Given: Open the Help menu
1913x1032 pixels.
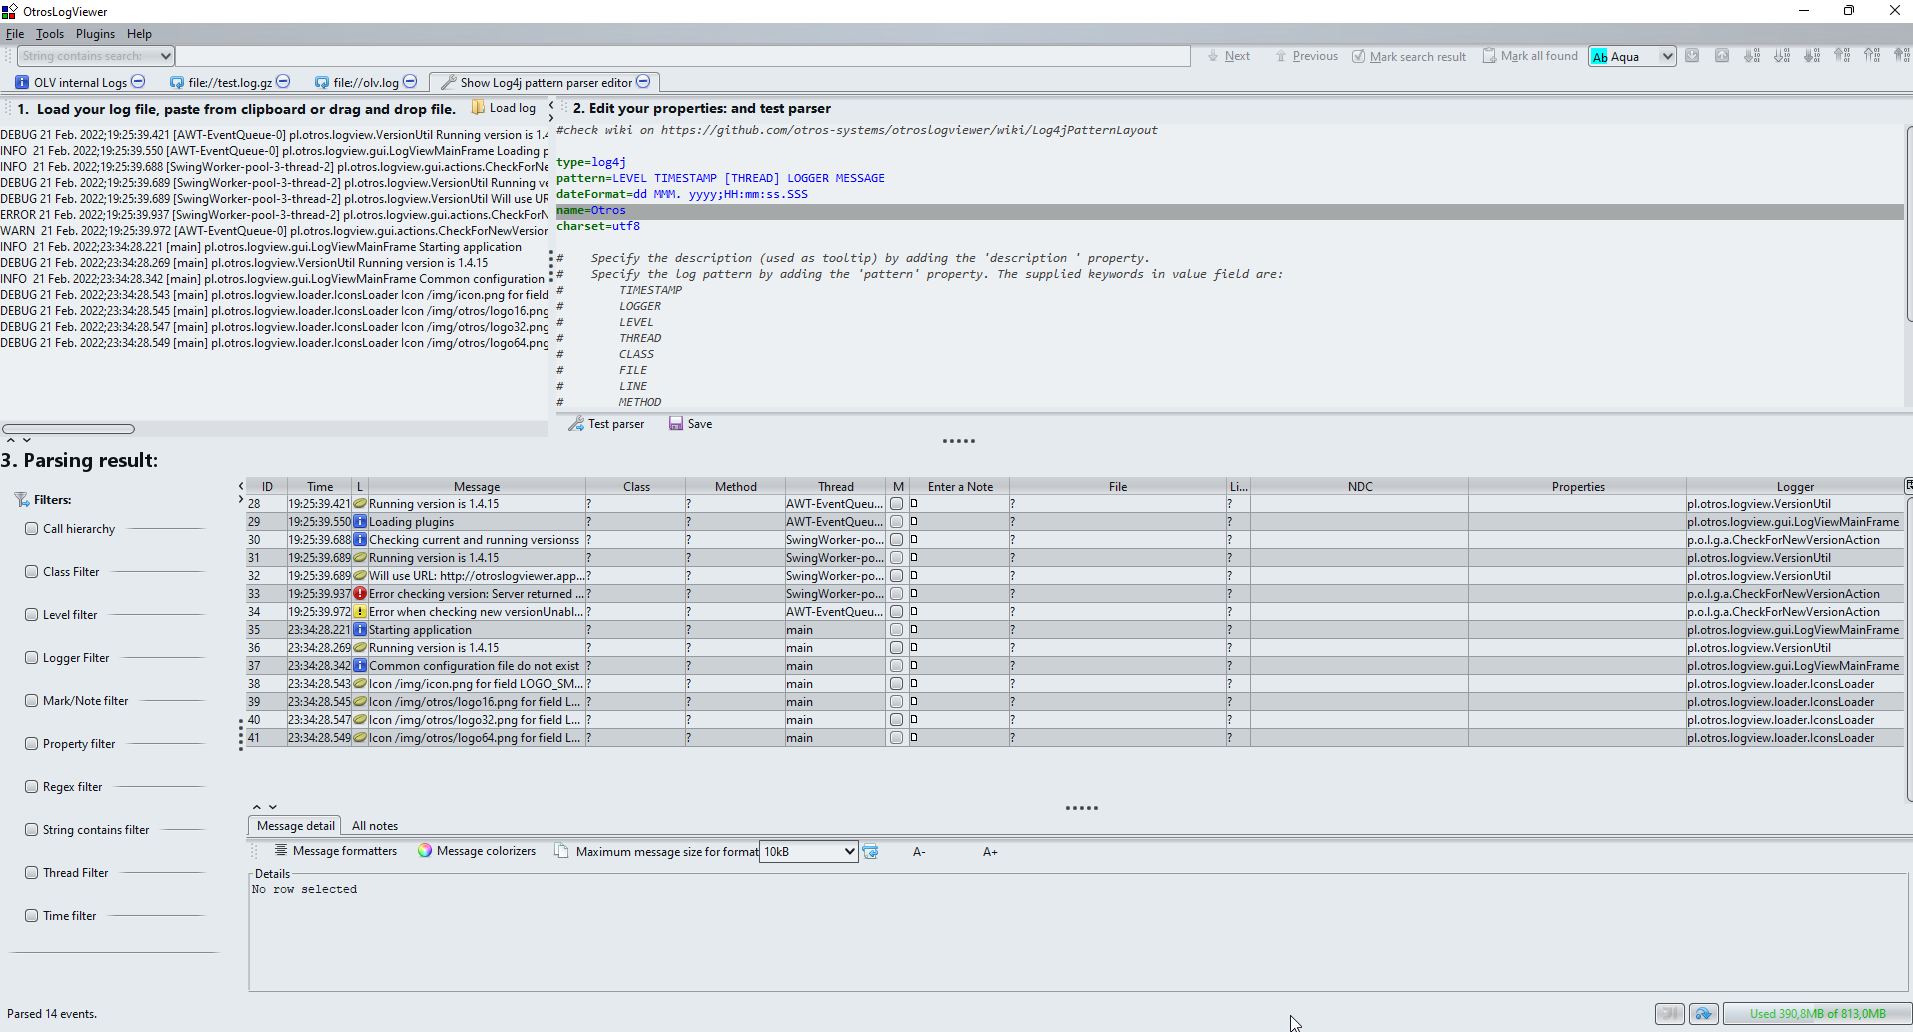Looking at the screenshot, I should [x=139, y=33].
